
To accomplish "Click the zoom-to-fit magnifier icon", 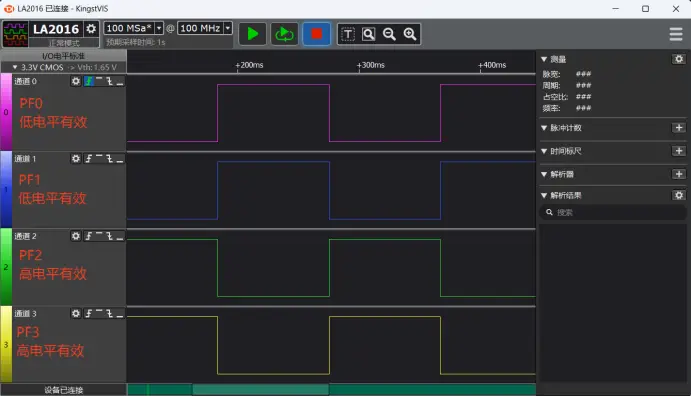I will click(x=368, y=34).
